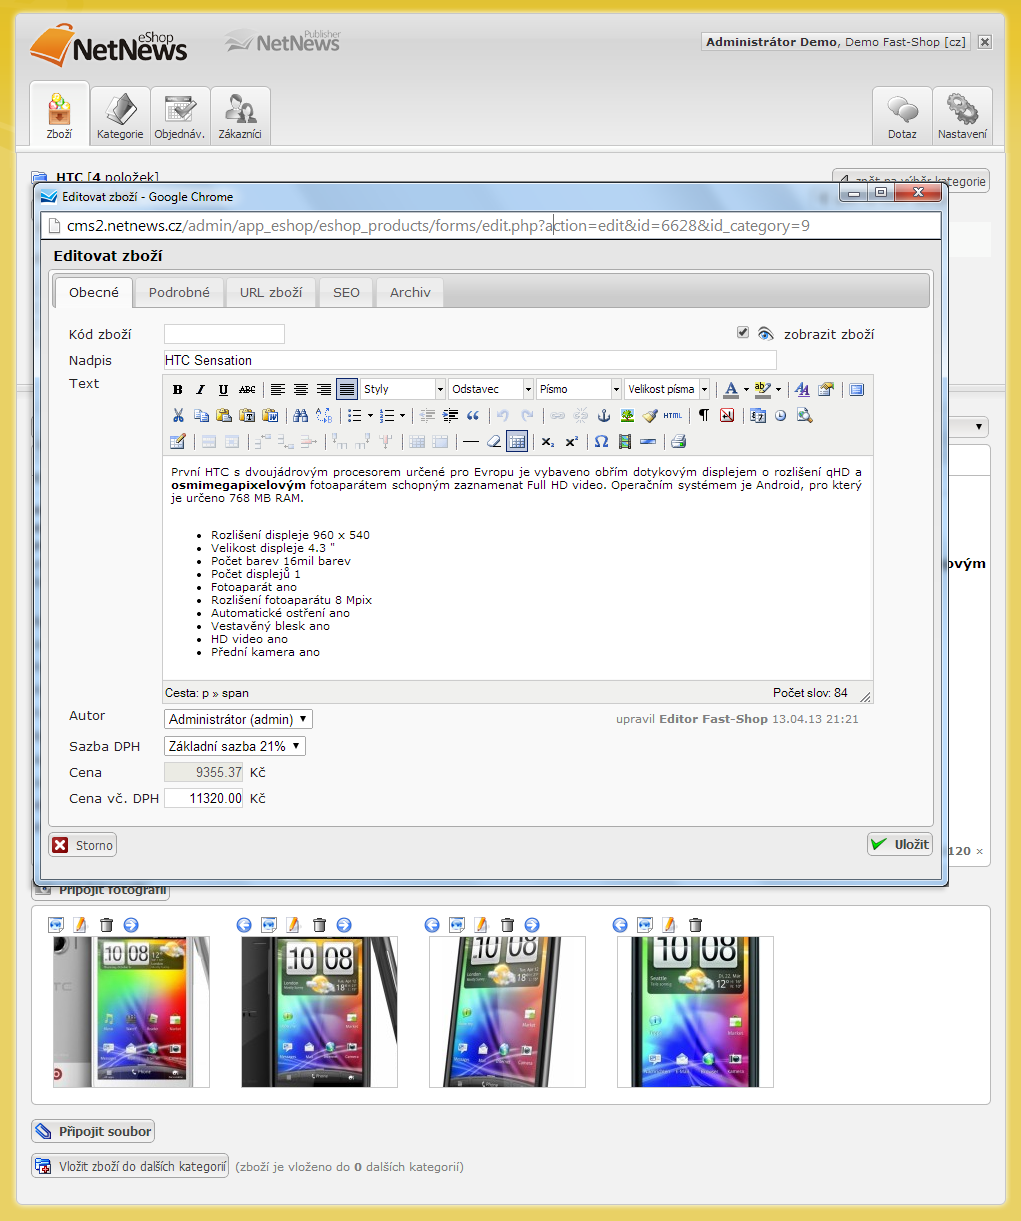Click the Připojit soubor button
The image size is (1021, 1221).
tap(93, 1131)
